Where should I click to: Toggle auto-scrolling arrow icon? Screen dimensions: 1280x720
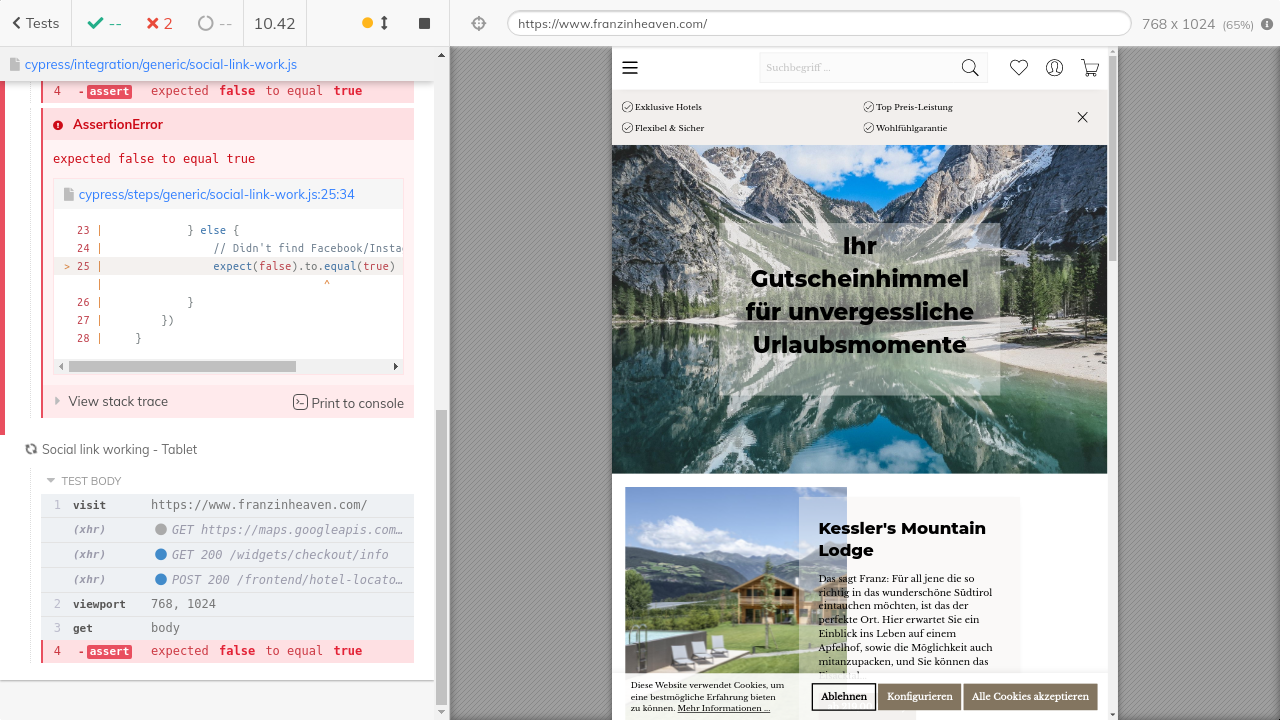coord(384,23)
